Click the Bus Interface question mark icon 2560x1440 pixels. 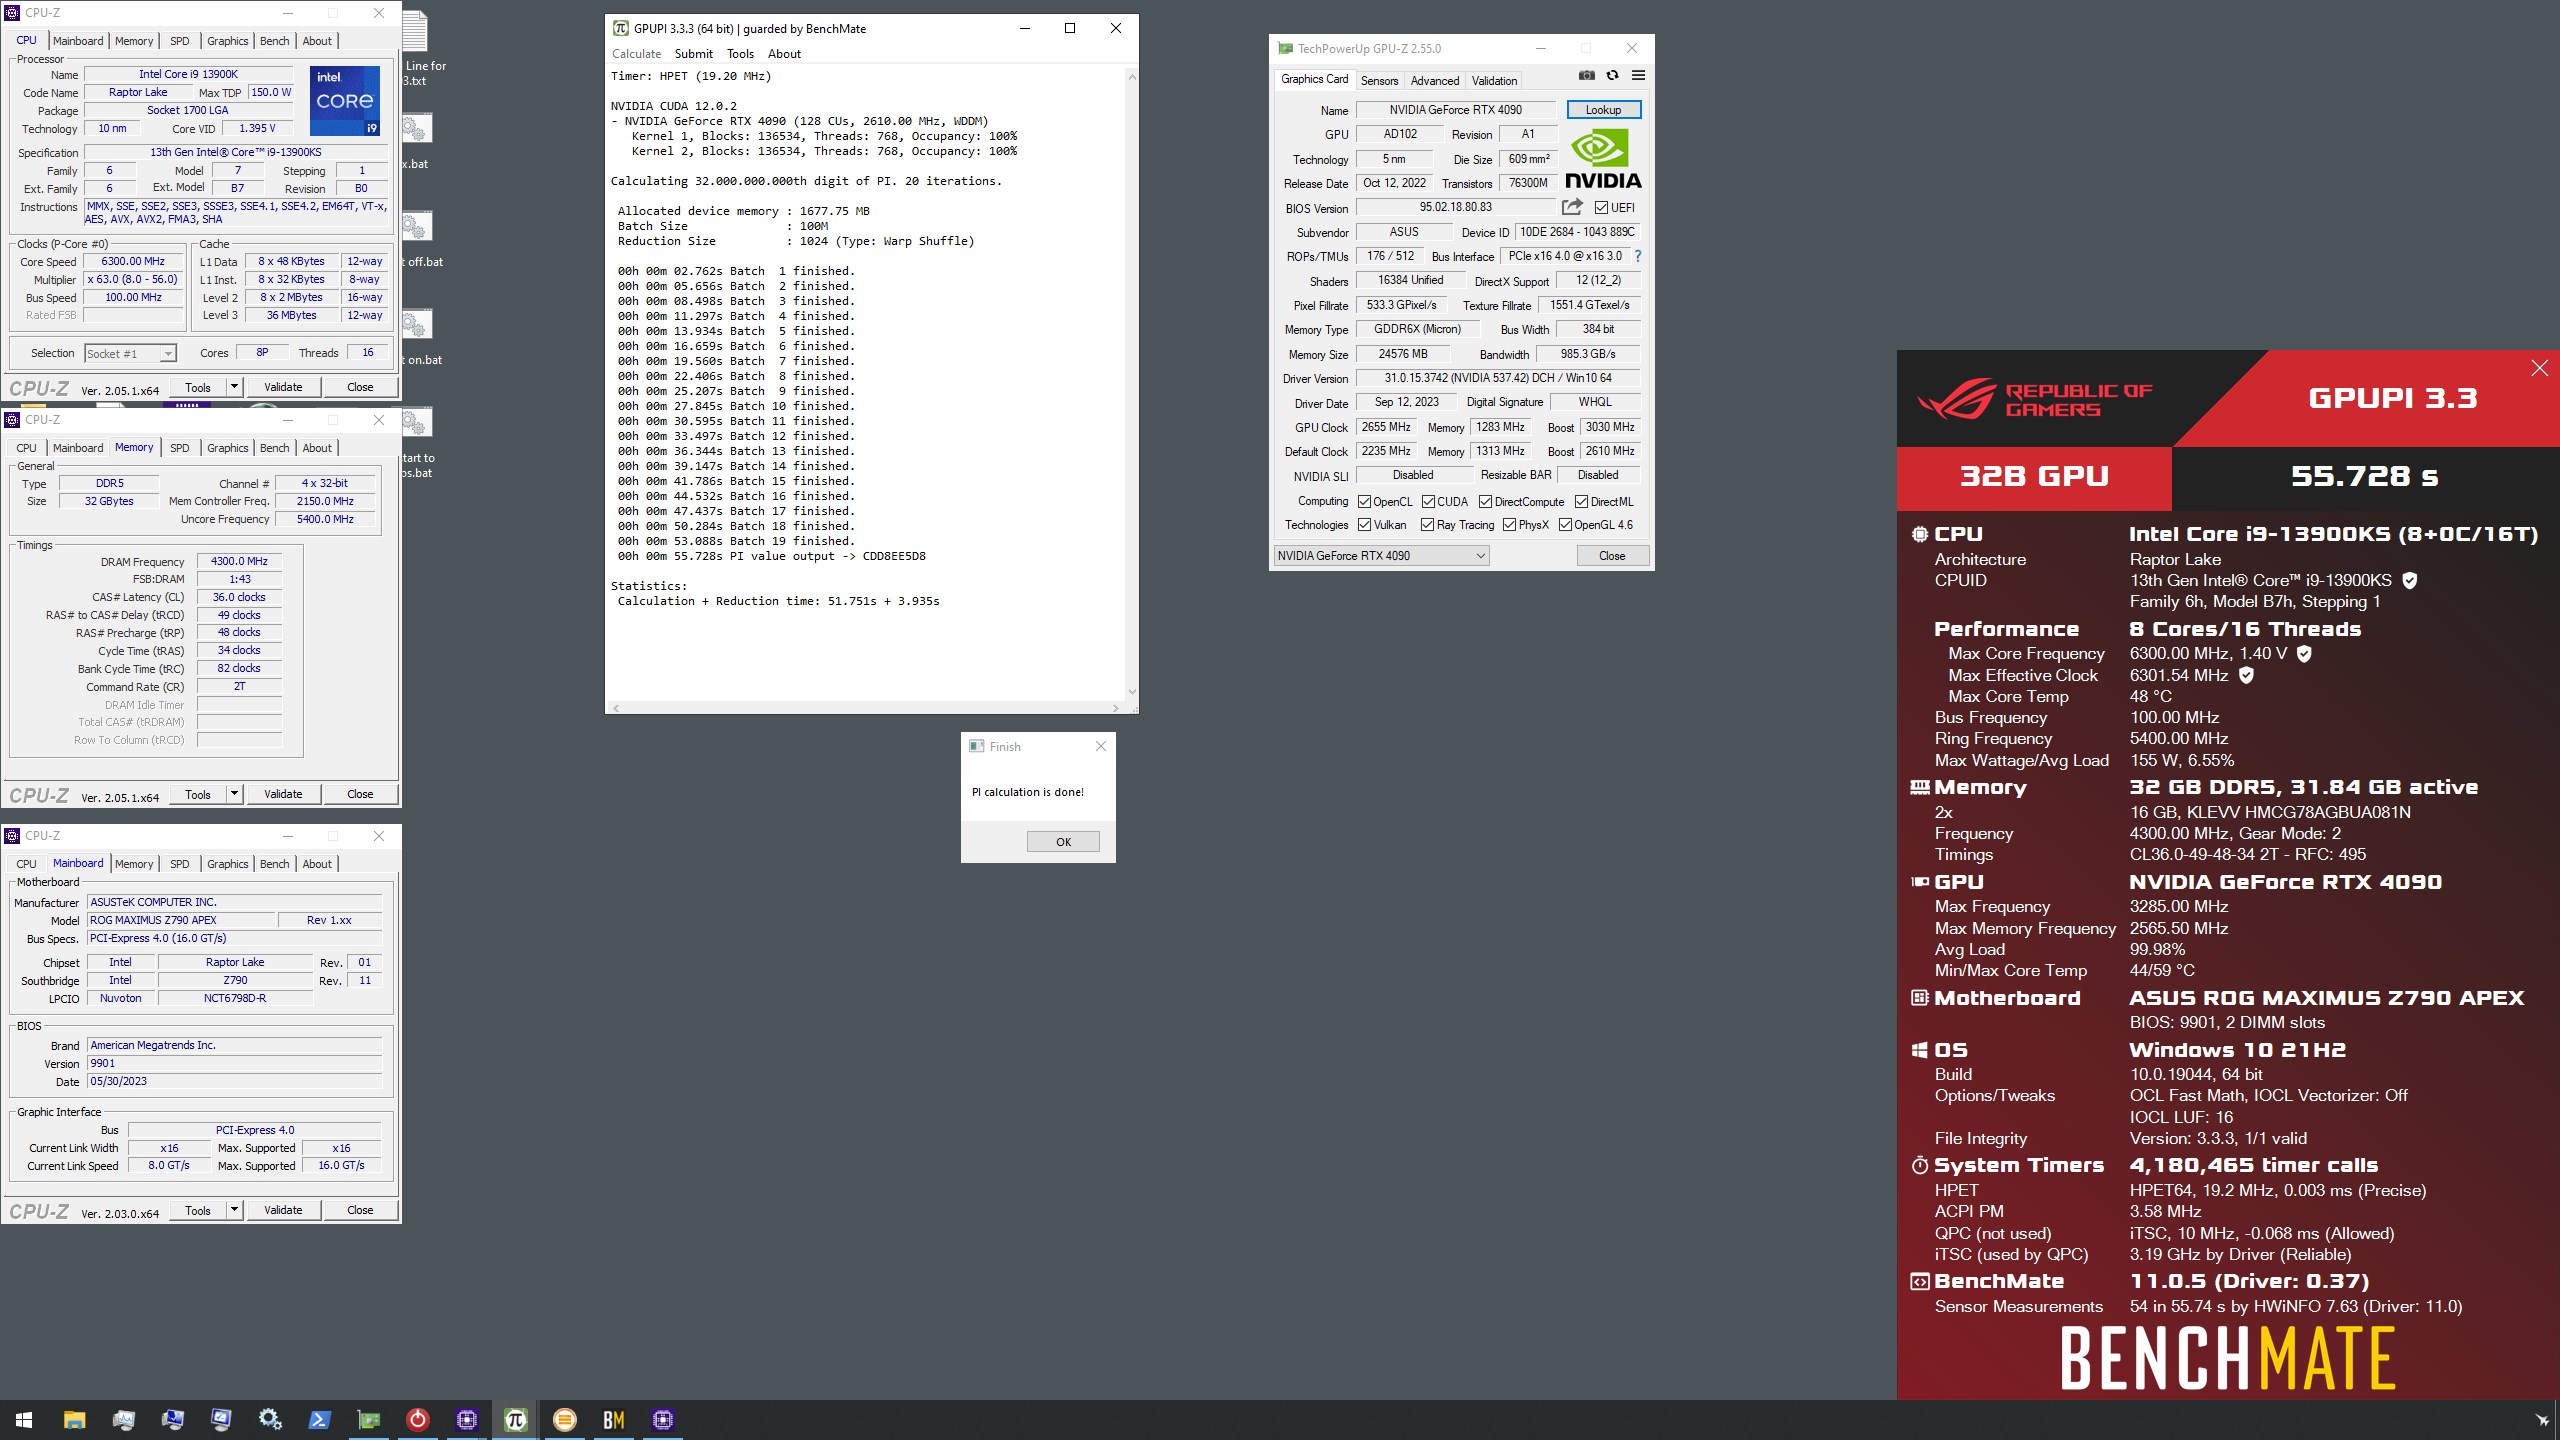pos(1638,256)
